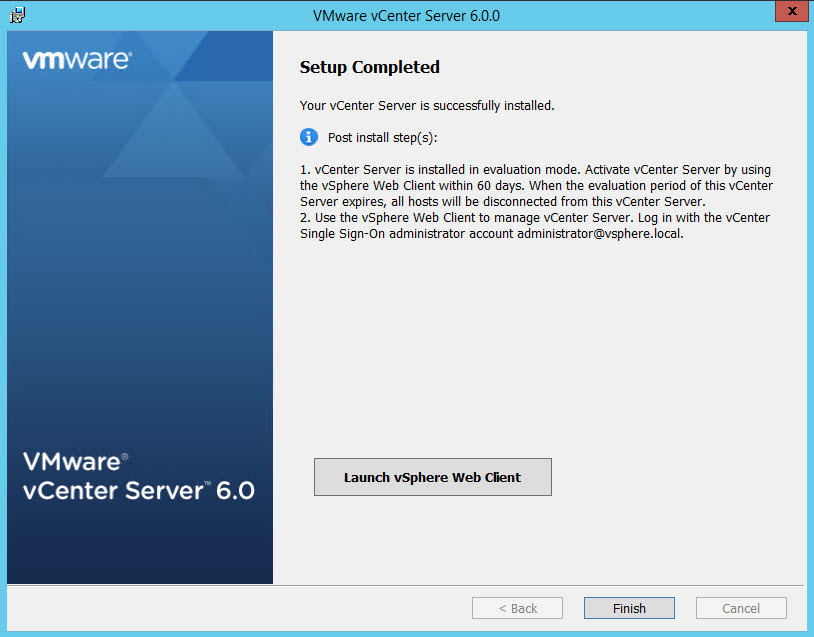Image resolution: width=814 pixels, height=637 pixels.
Task: Close the installer window with the X button
Action: 791,11
